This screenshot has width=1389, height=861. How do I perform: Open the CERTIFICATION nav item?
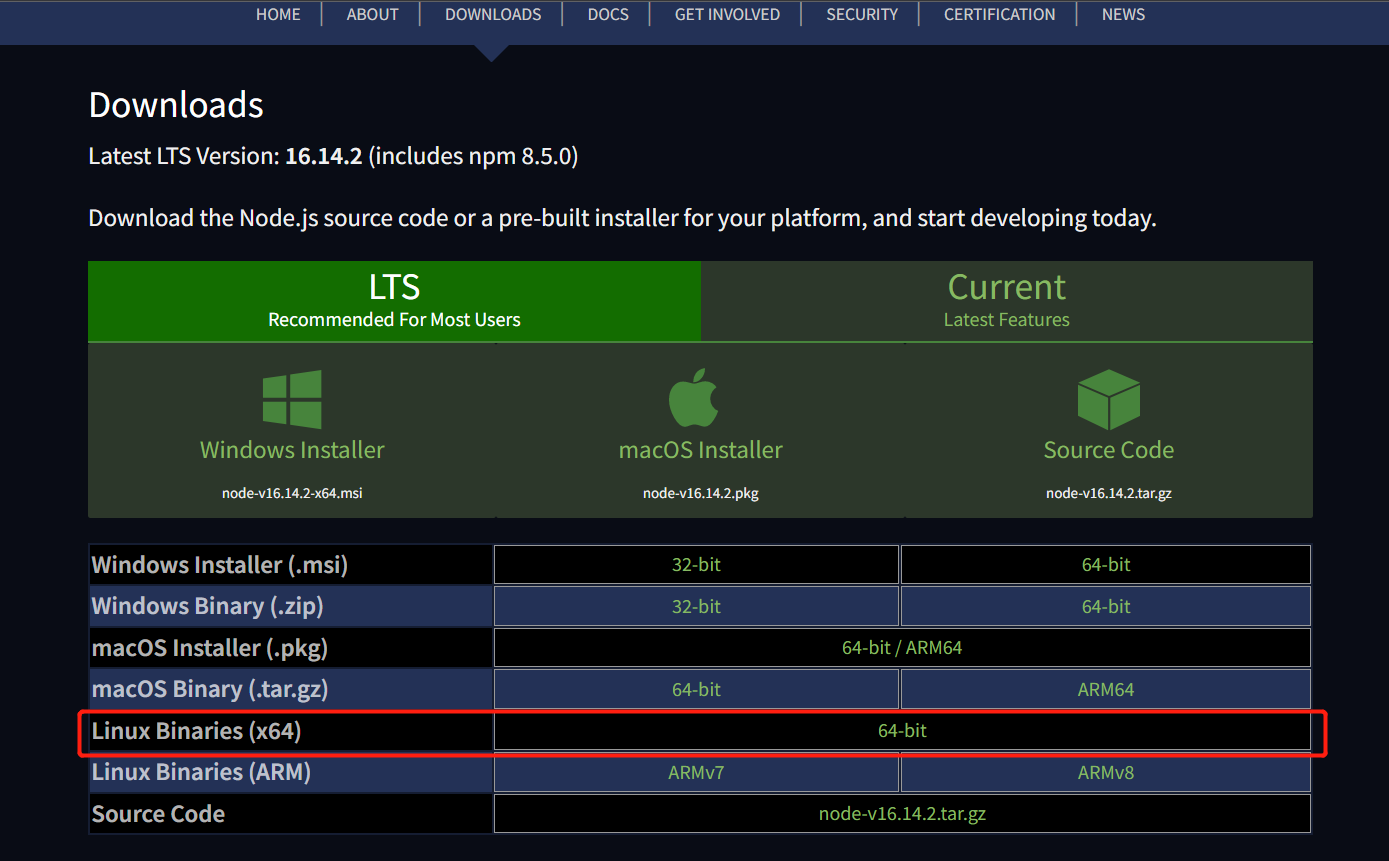tap(1000, 14)
